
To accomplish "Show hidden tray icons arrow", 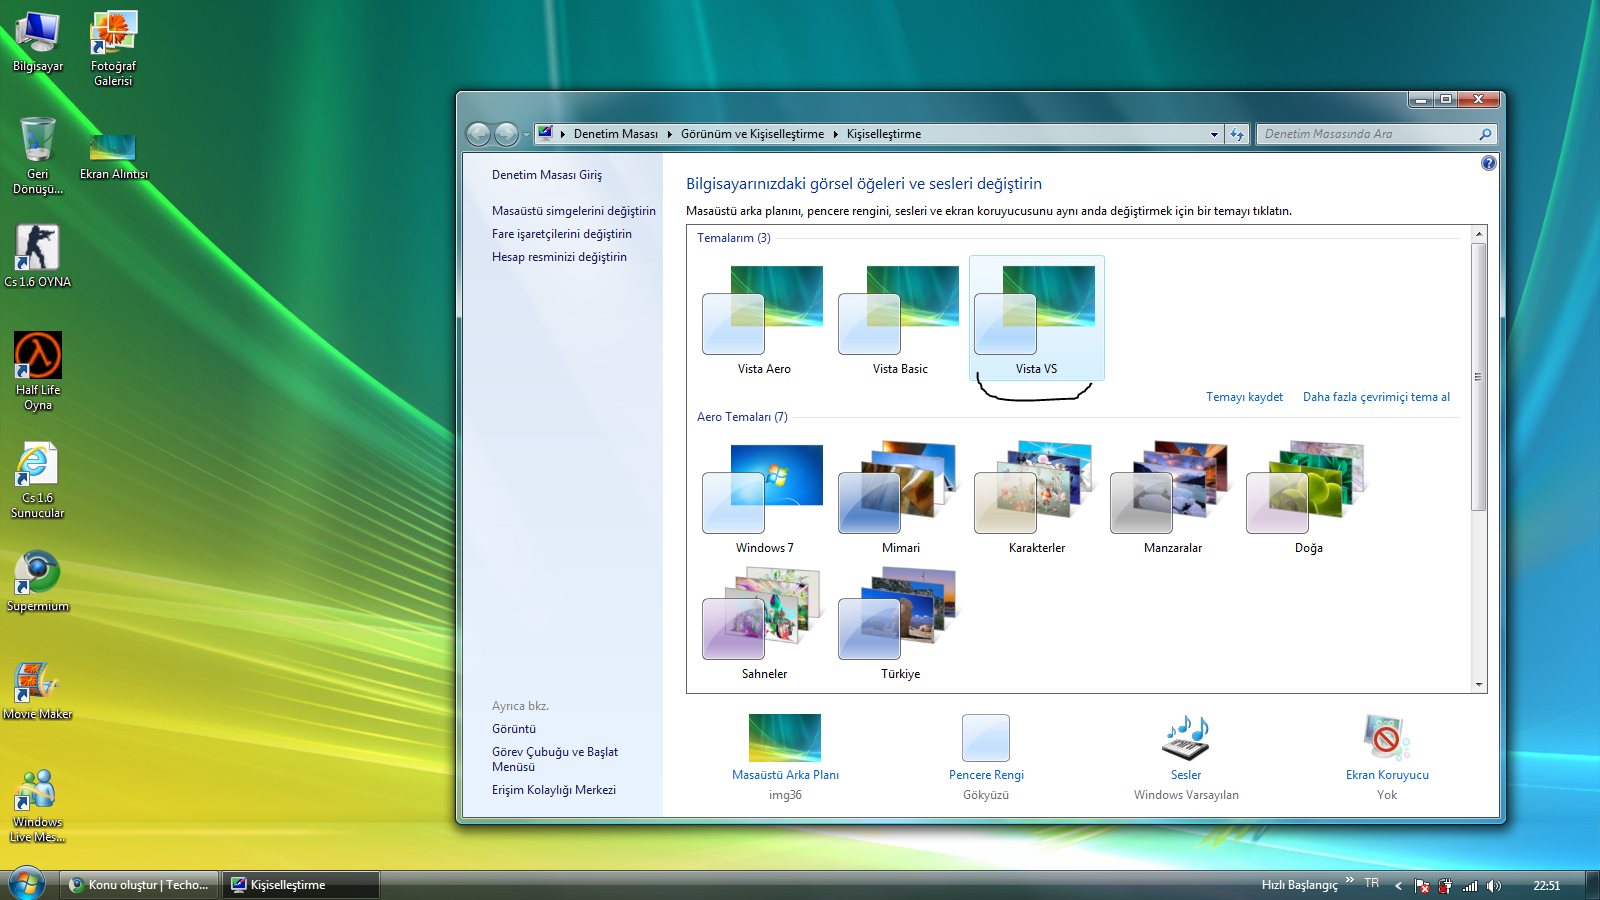I will (x=1398, y=886).
